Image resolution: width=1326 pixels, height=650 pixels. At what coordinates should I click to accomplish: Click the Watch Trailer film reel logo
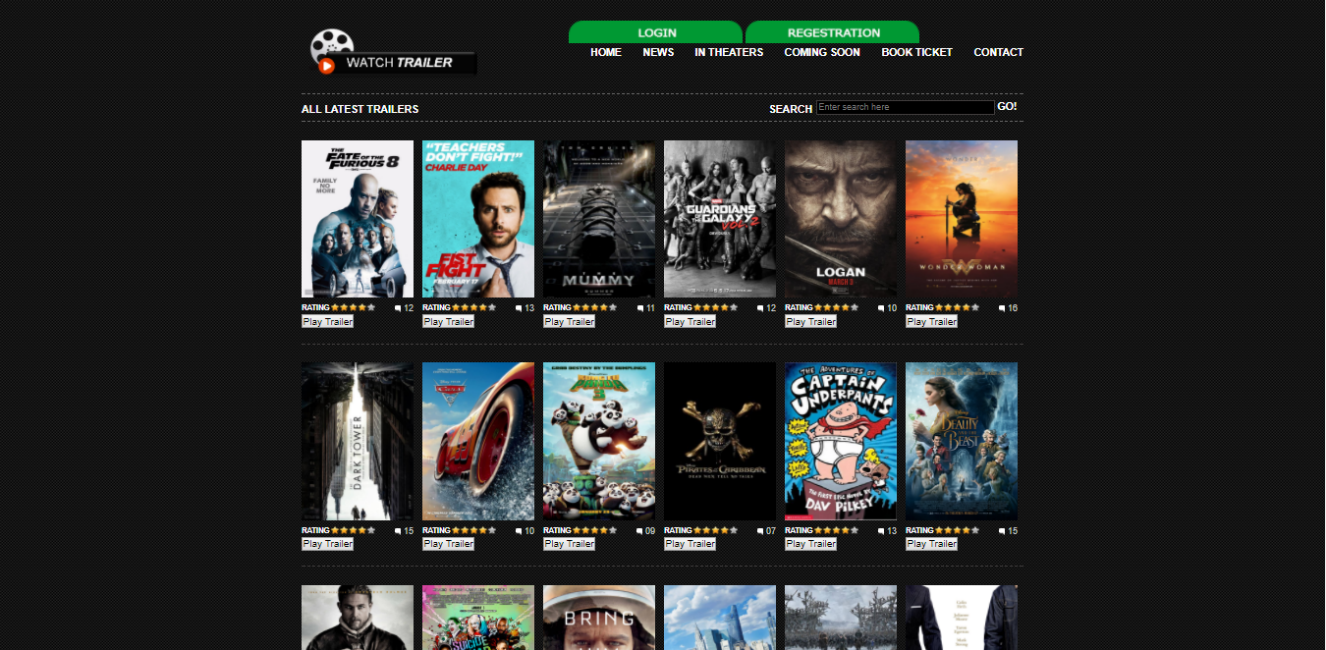[x=392, y=52]
